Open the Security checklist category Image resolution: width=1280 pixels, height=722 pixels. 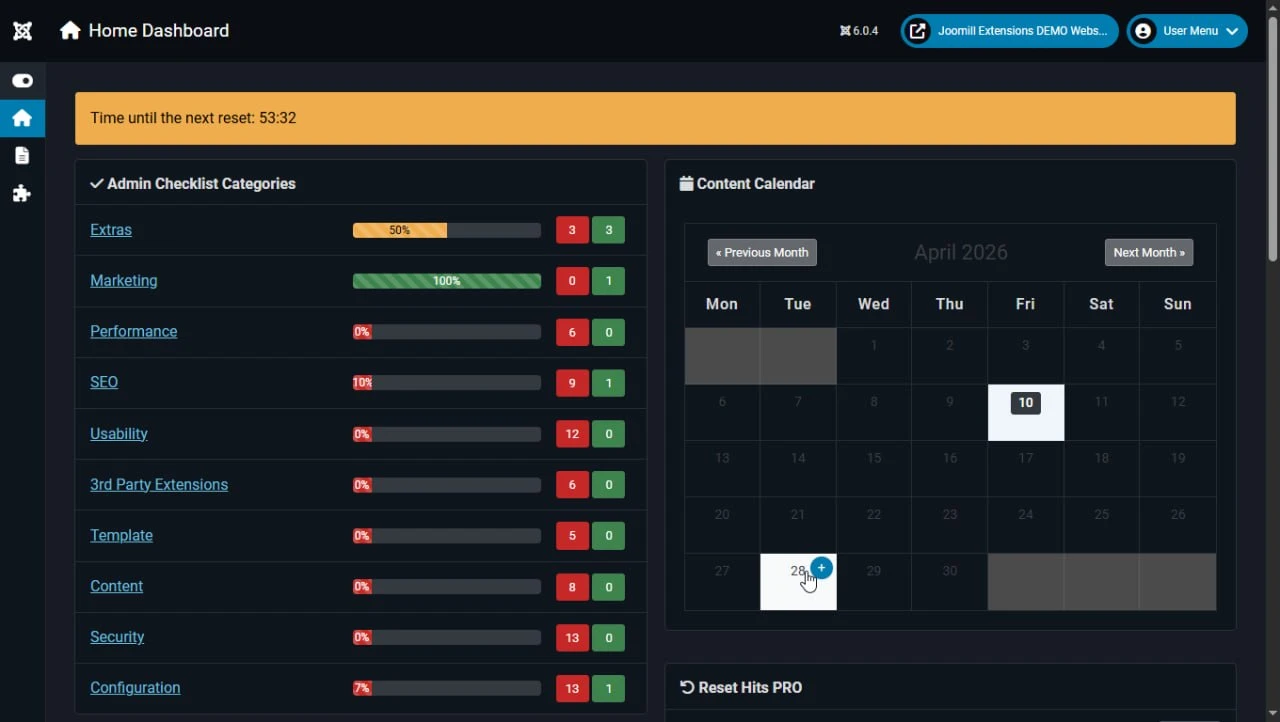pyautogui.click(x=117, y=637)
